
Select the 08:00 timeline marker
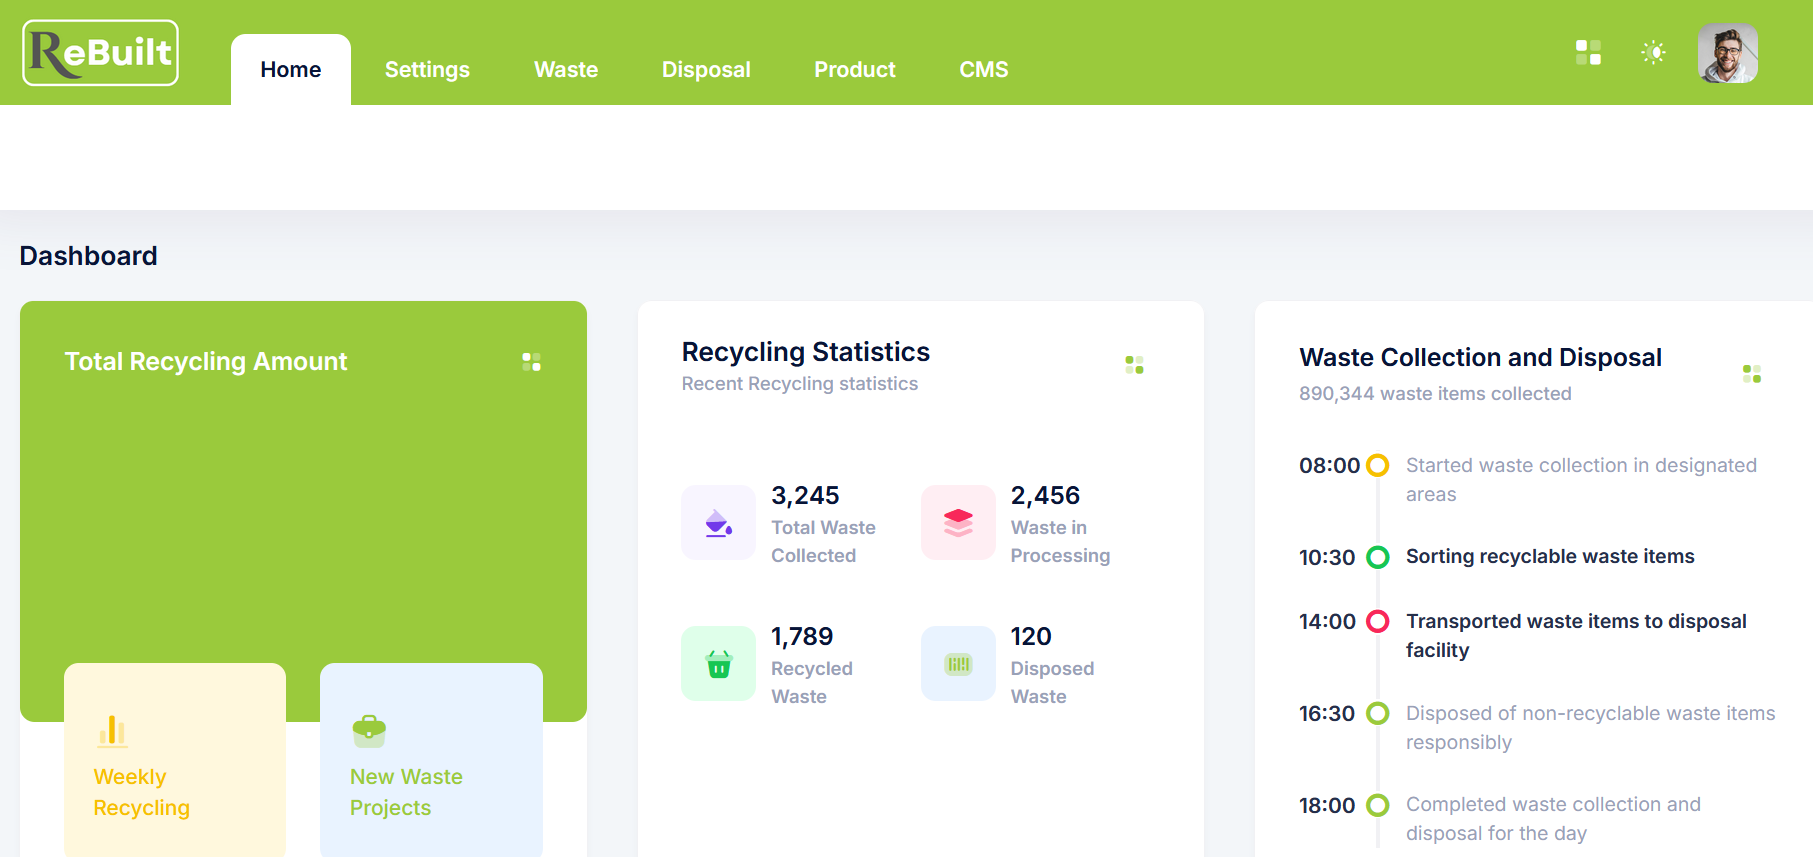tap(1378, 465)
